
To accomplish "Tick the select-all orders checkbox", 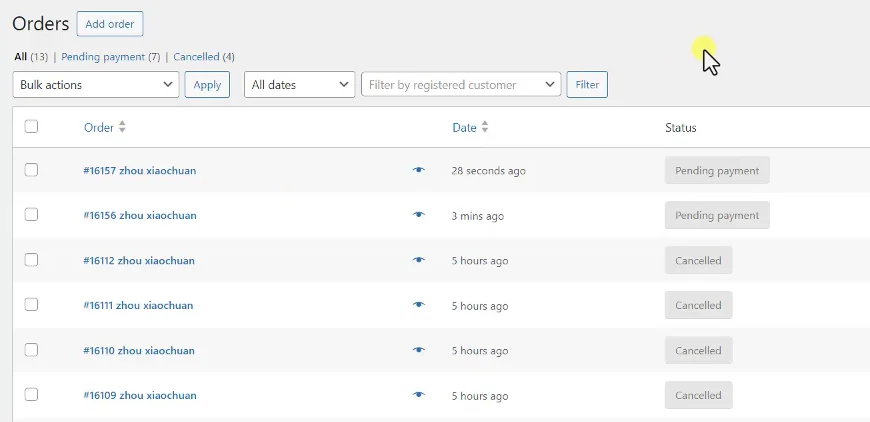I will 31,126.
